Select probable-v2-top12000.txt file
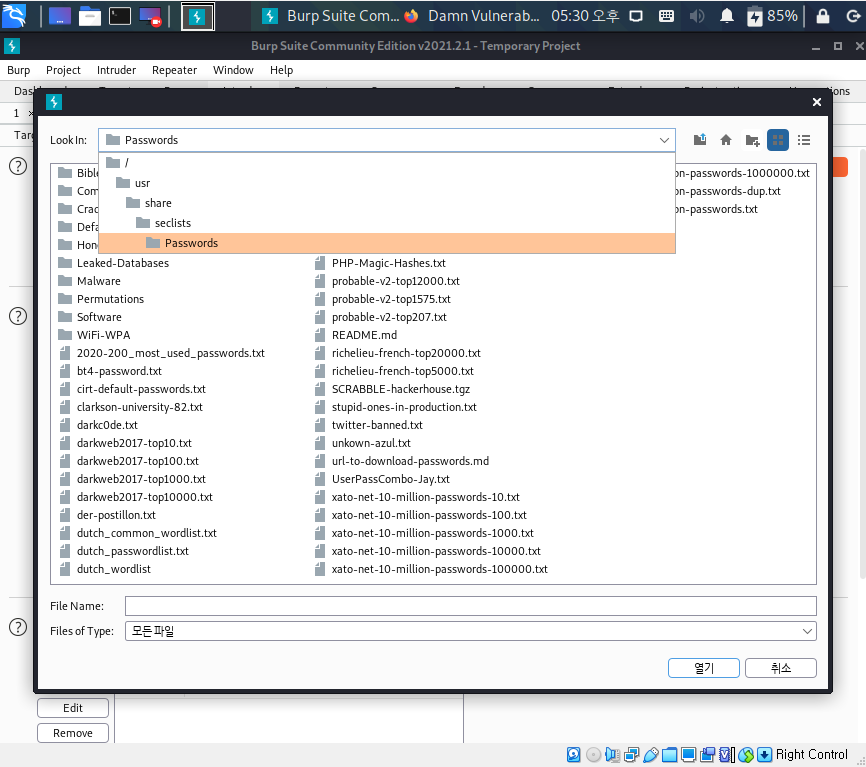This screenshot has height=767, width=866. tap(387, 281)
